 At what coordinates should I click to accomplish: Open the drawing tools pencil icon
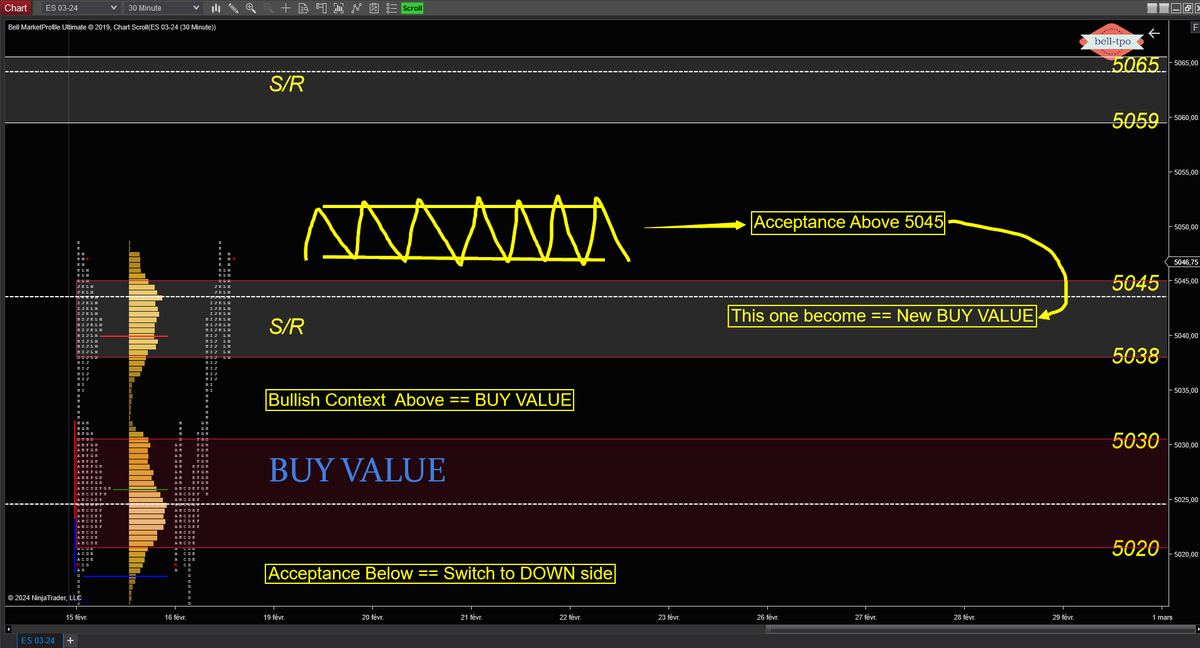[x=233, y=8]
